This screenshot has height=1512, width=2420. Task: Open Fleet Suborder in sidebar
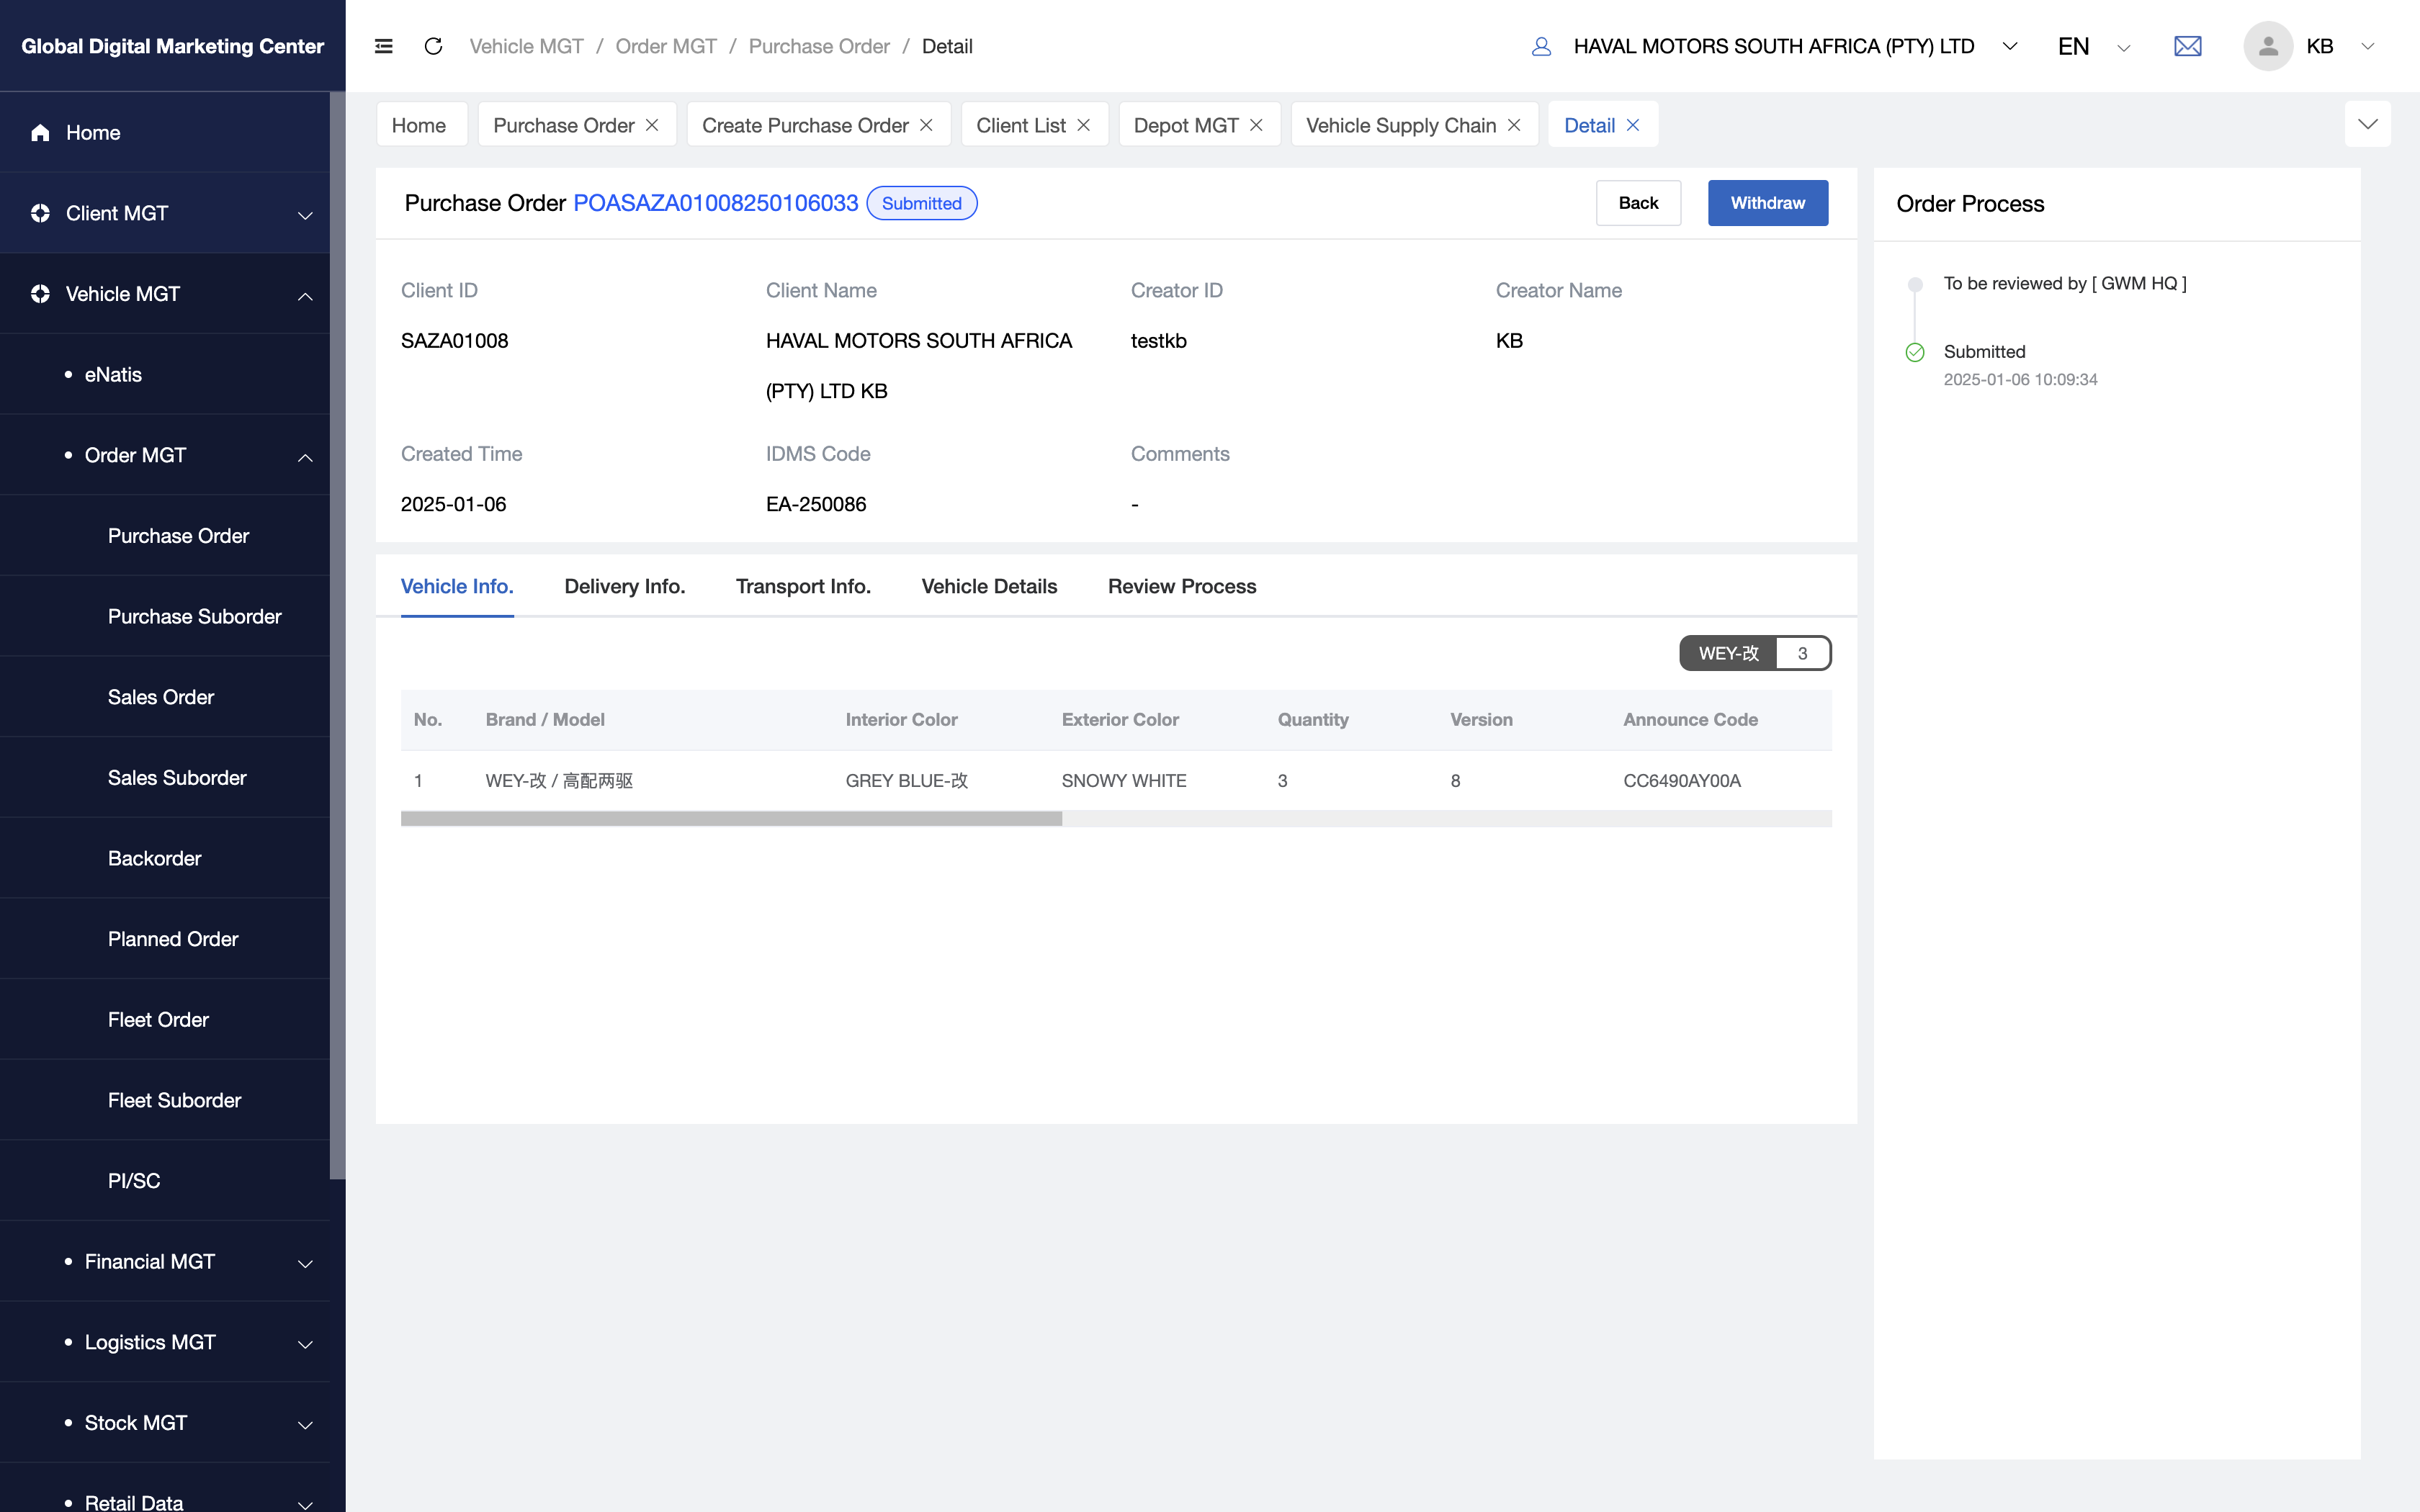click(165, 1100)
